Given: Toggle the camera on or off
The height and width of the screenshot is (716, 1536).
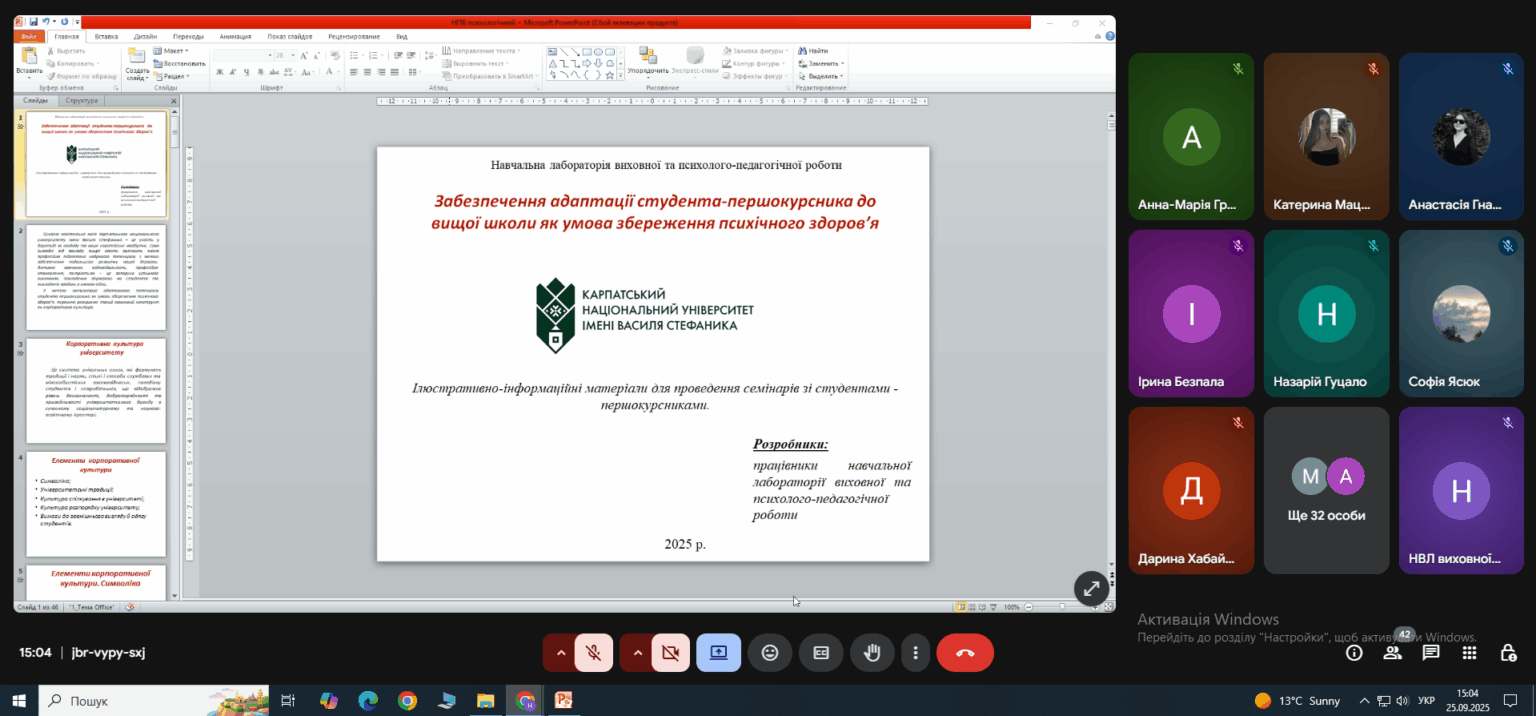Looking at the screenshot, I should point(670,652).
